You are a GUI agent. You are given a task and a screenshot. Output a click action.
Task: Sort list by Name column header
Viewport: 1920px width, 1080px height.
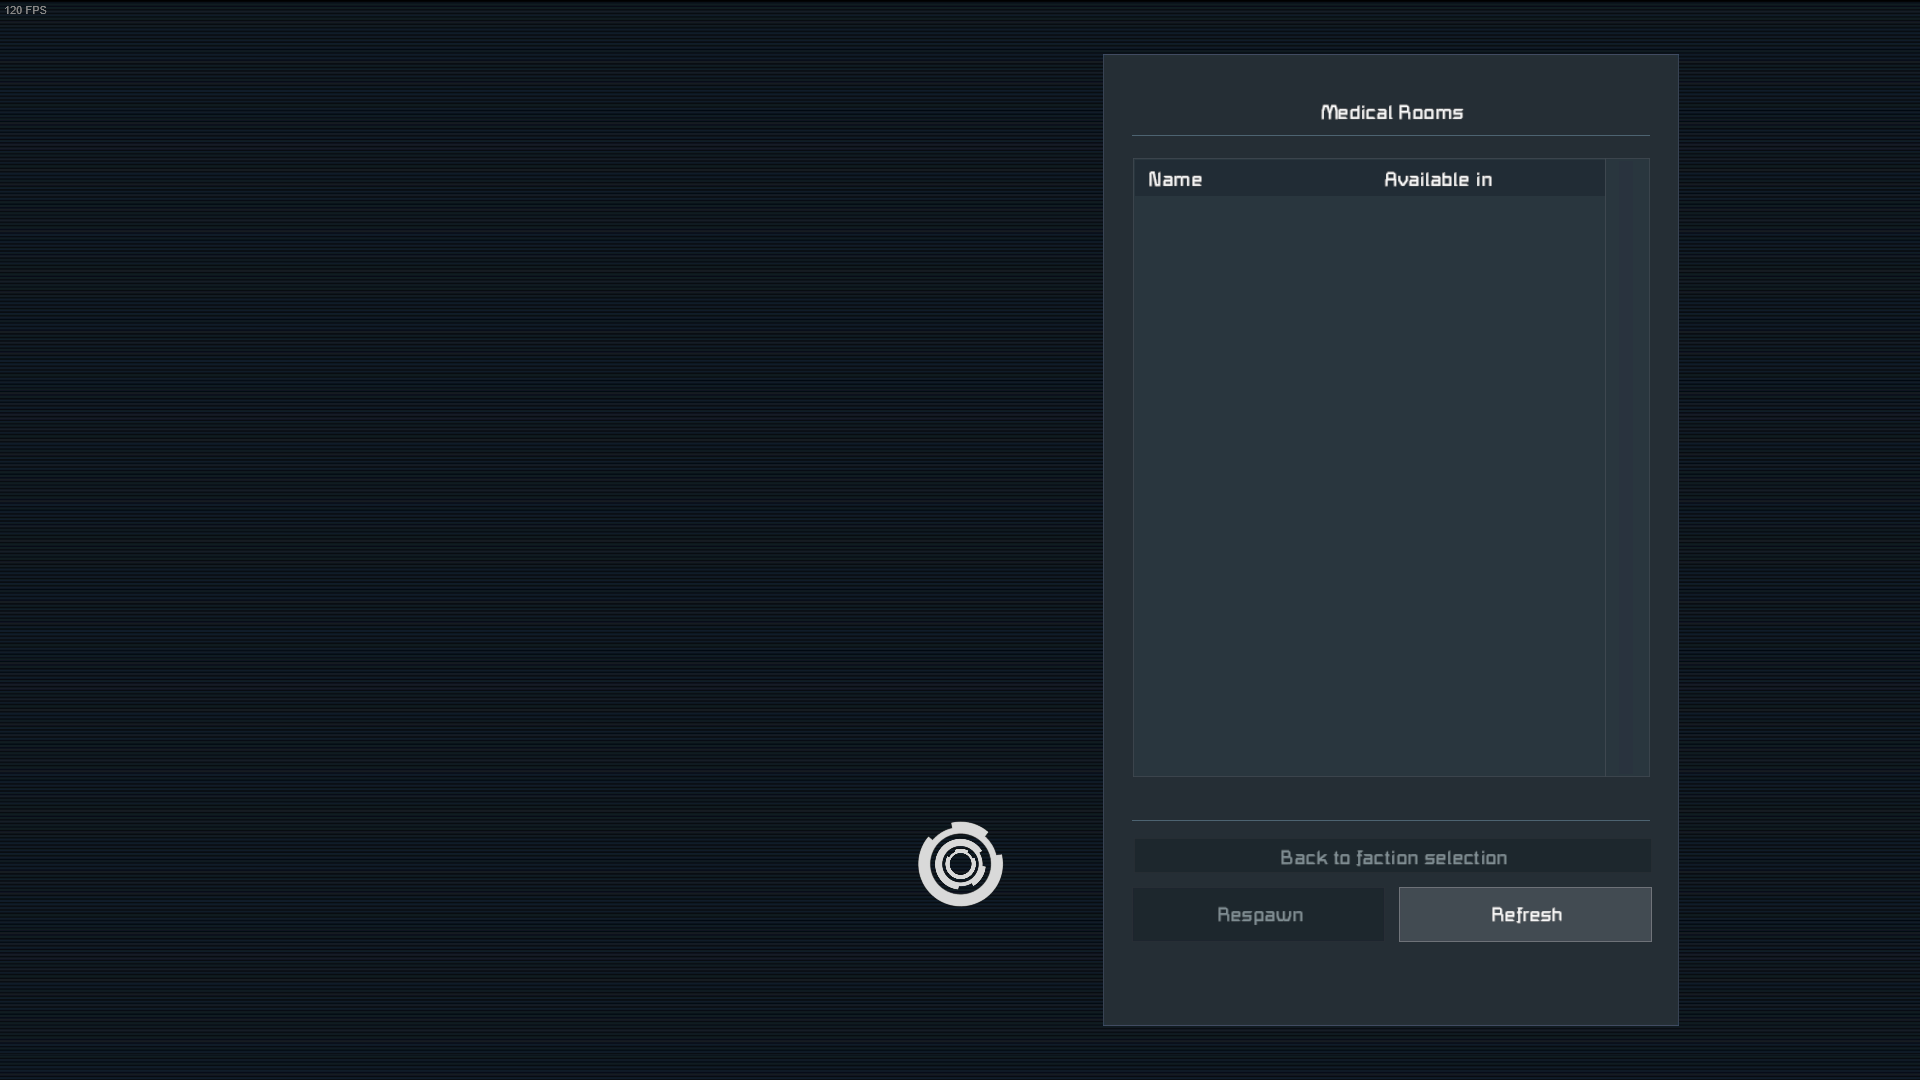click(1175, 180)
